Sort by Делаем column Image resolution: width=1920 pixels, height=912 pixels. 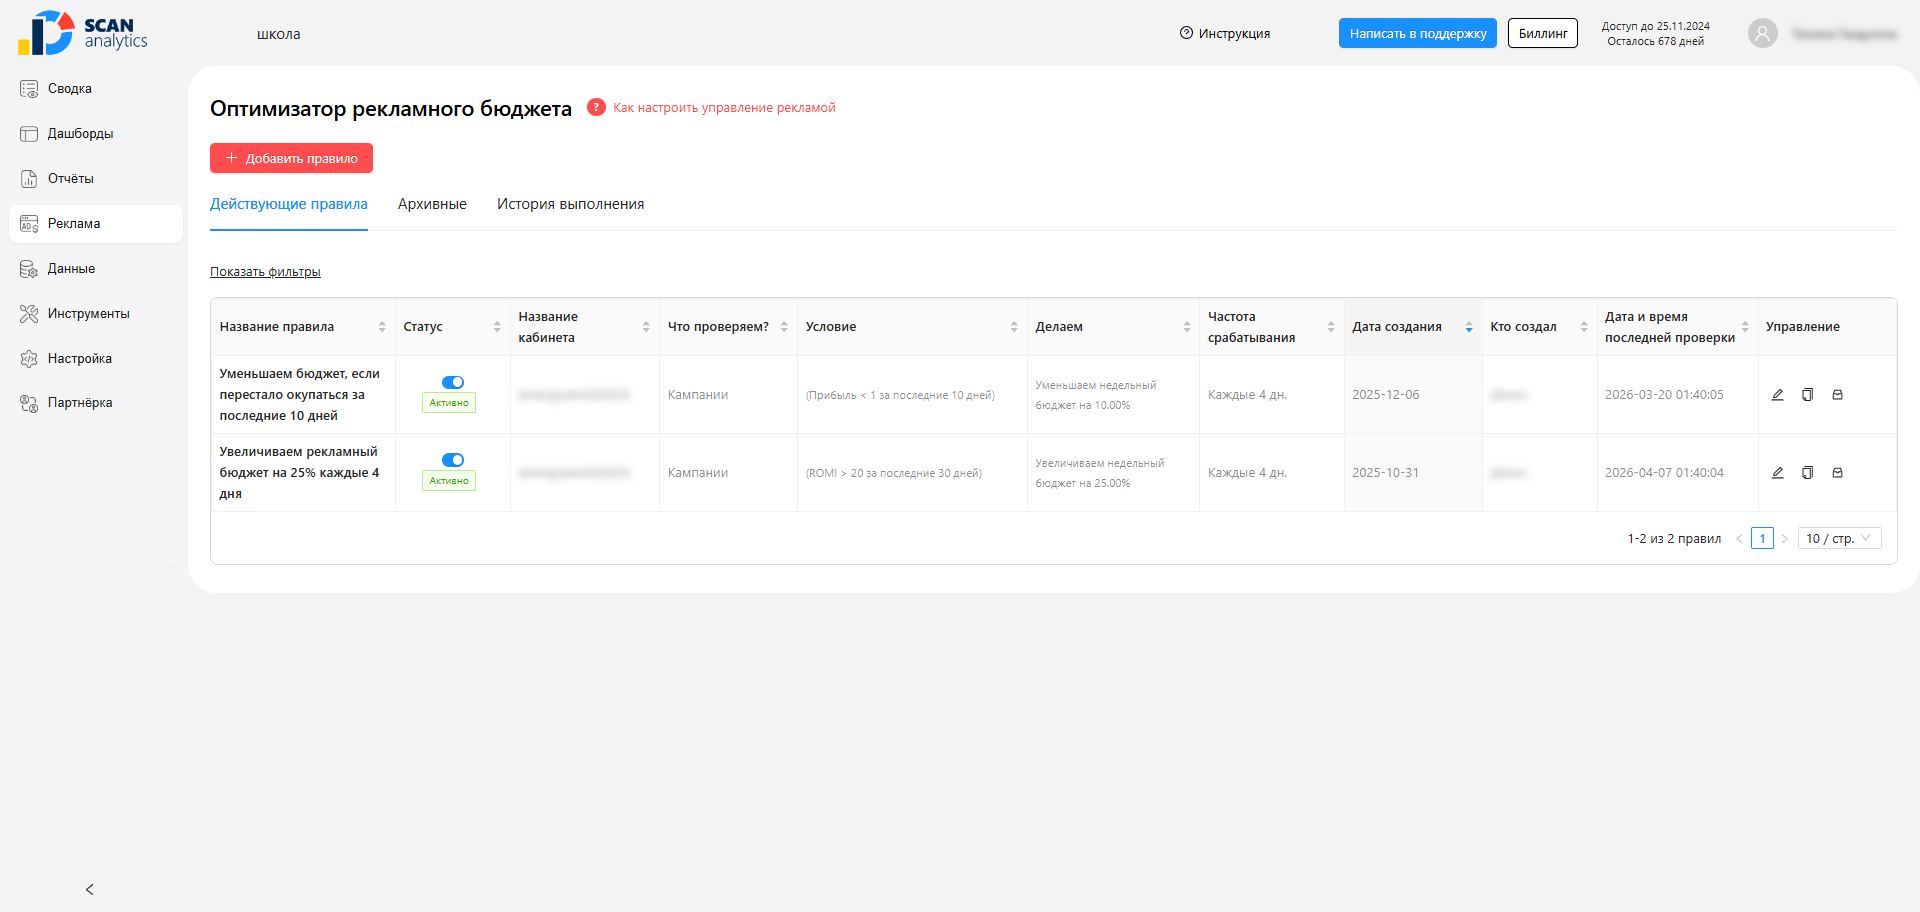point(1187,327)
